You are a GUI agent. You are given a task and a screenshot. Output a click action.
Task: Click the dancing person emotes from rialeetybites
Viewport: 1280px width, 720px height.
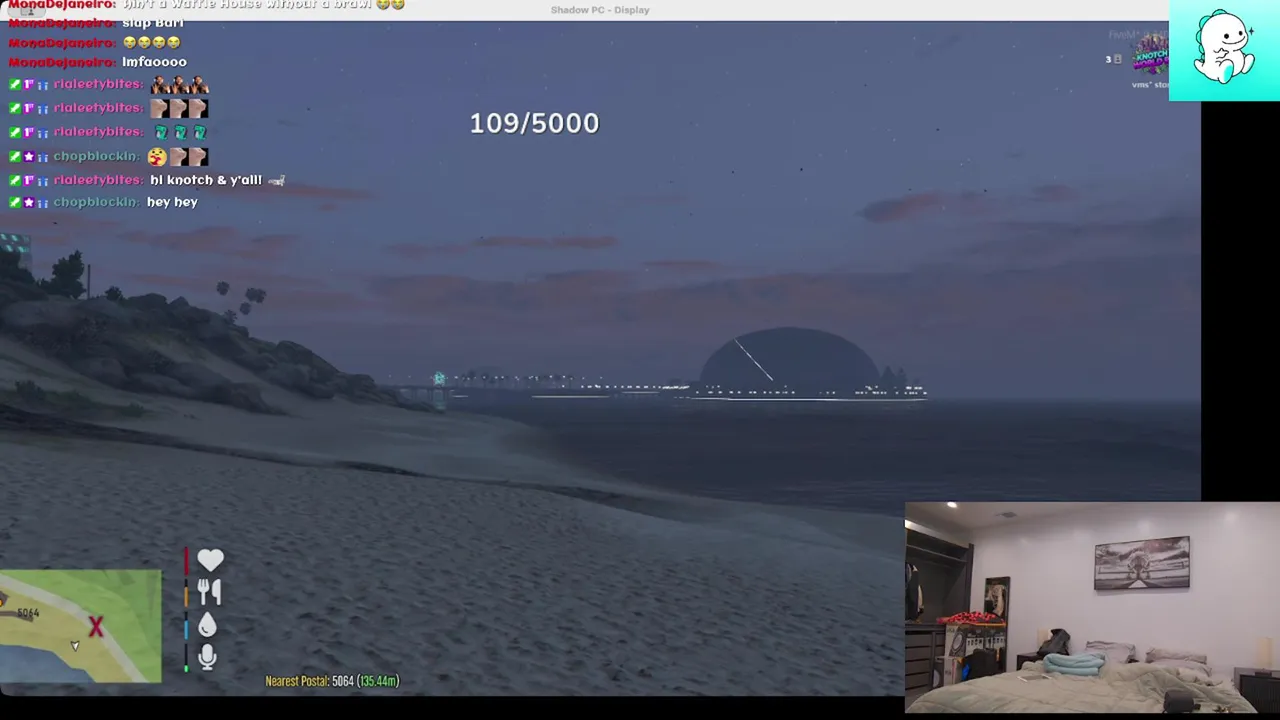click(179, 85)
